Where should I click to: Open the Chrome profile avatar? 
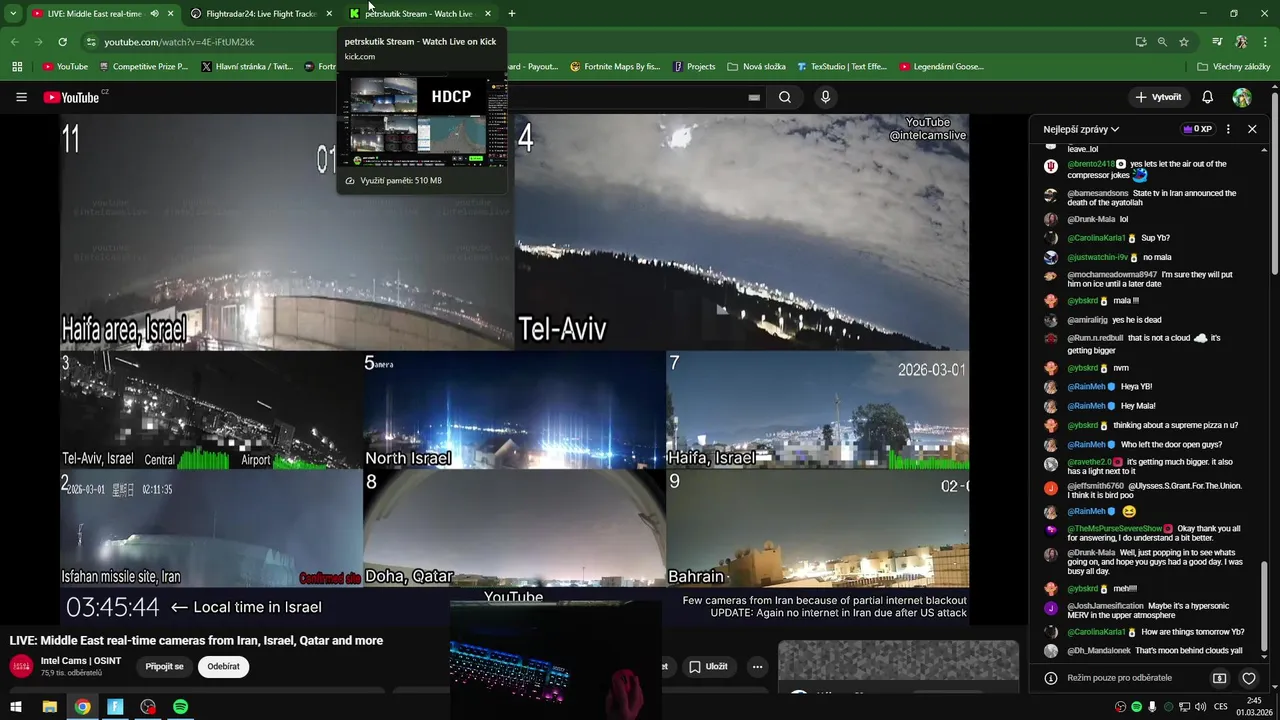click(x=1241, y=42)
